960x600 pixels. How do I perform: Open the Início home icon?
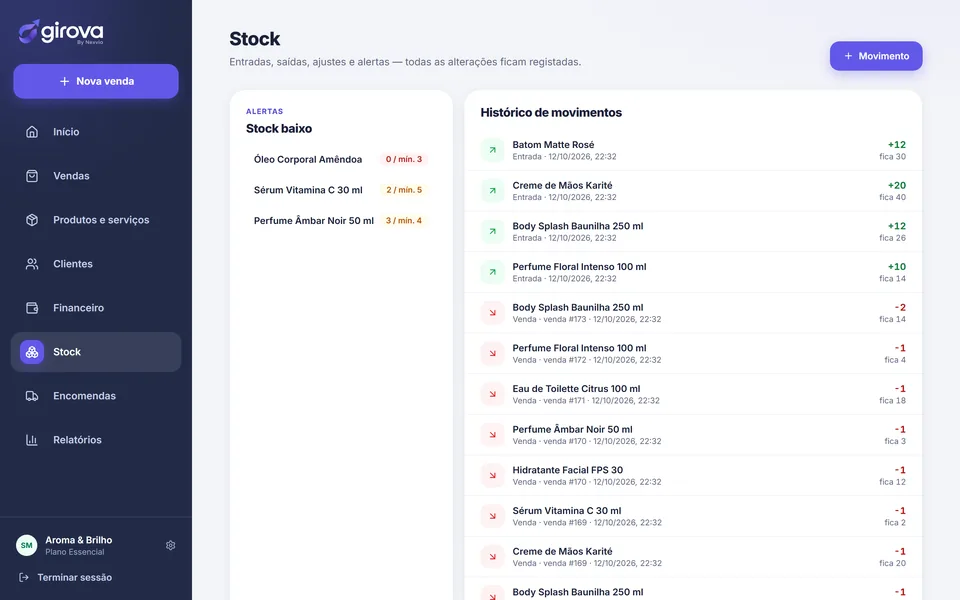[x=32, y=132]
